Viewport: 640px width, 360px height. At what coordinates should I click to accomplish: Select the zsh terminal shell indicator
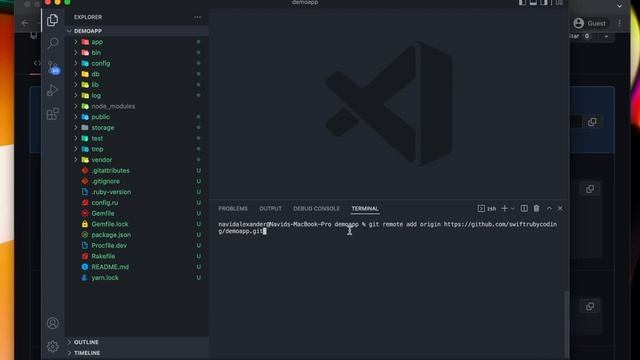487,209
